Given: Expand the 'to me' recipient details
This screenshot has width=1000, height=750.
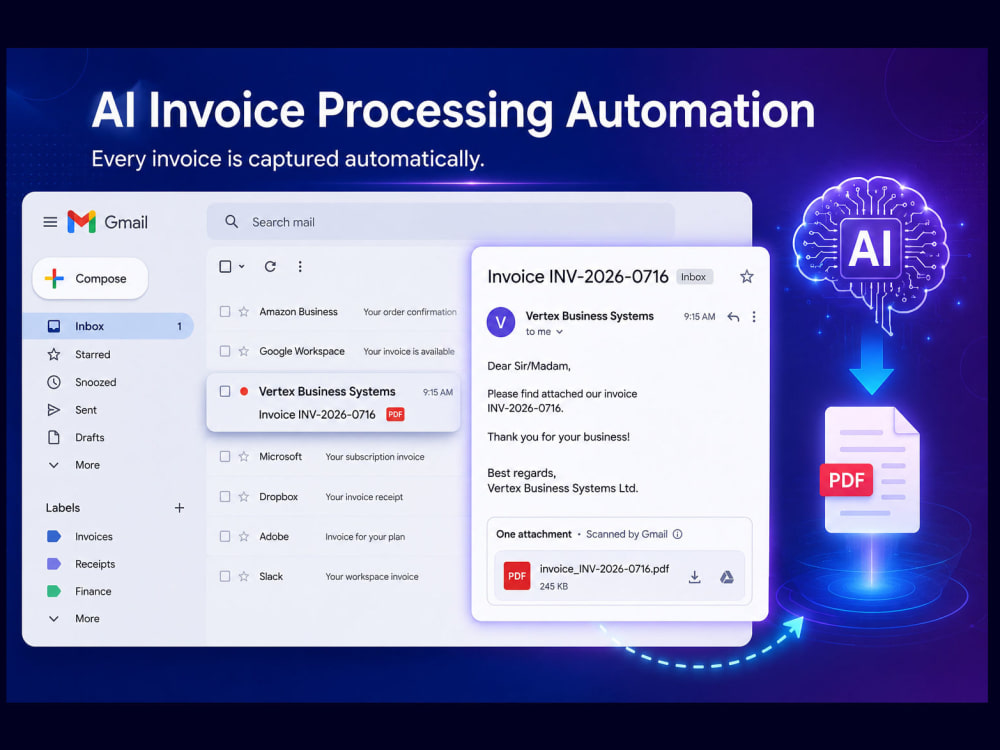Looking at the screenshot, I should click(x=544, y=332).
